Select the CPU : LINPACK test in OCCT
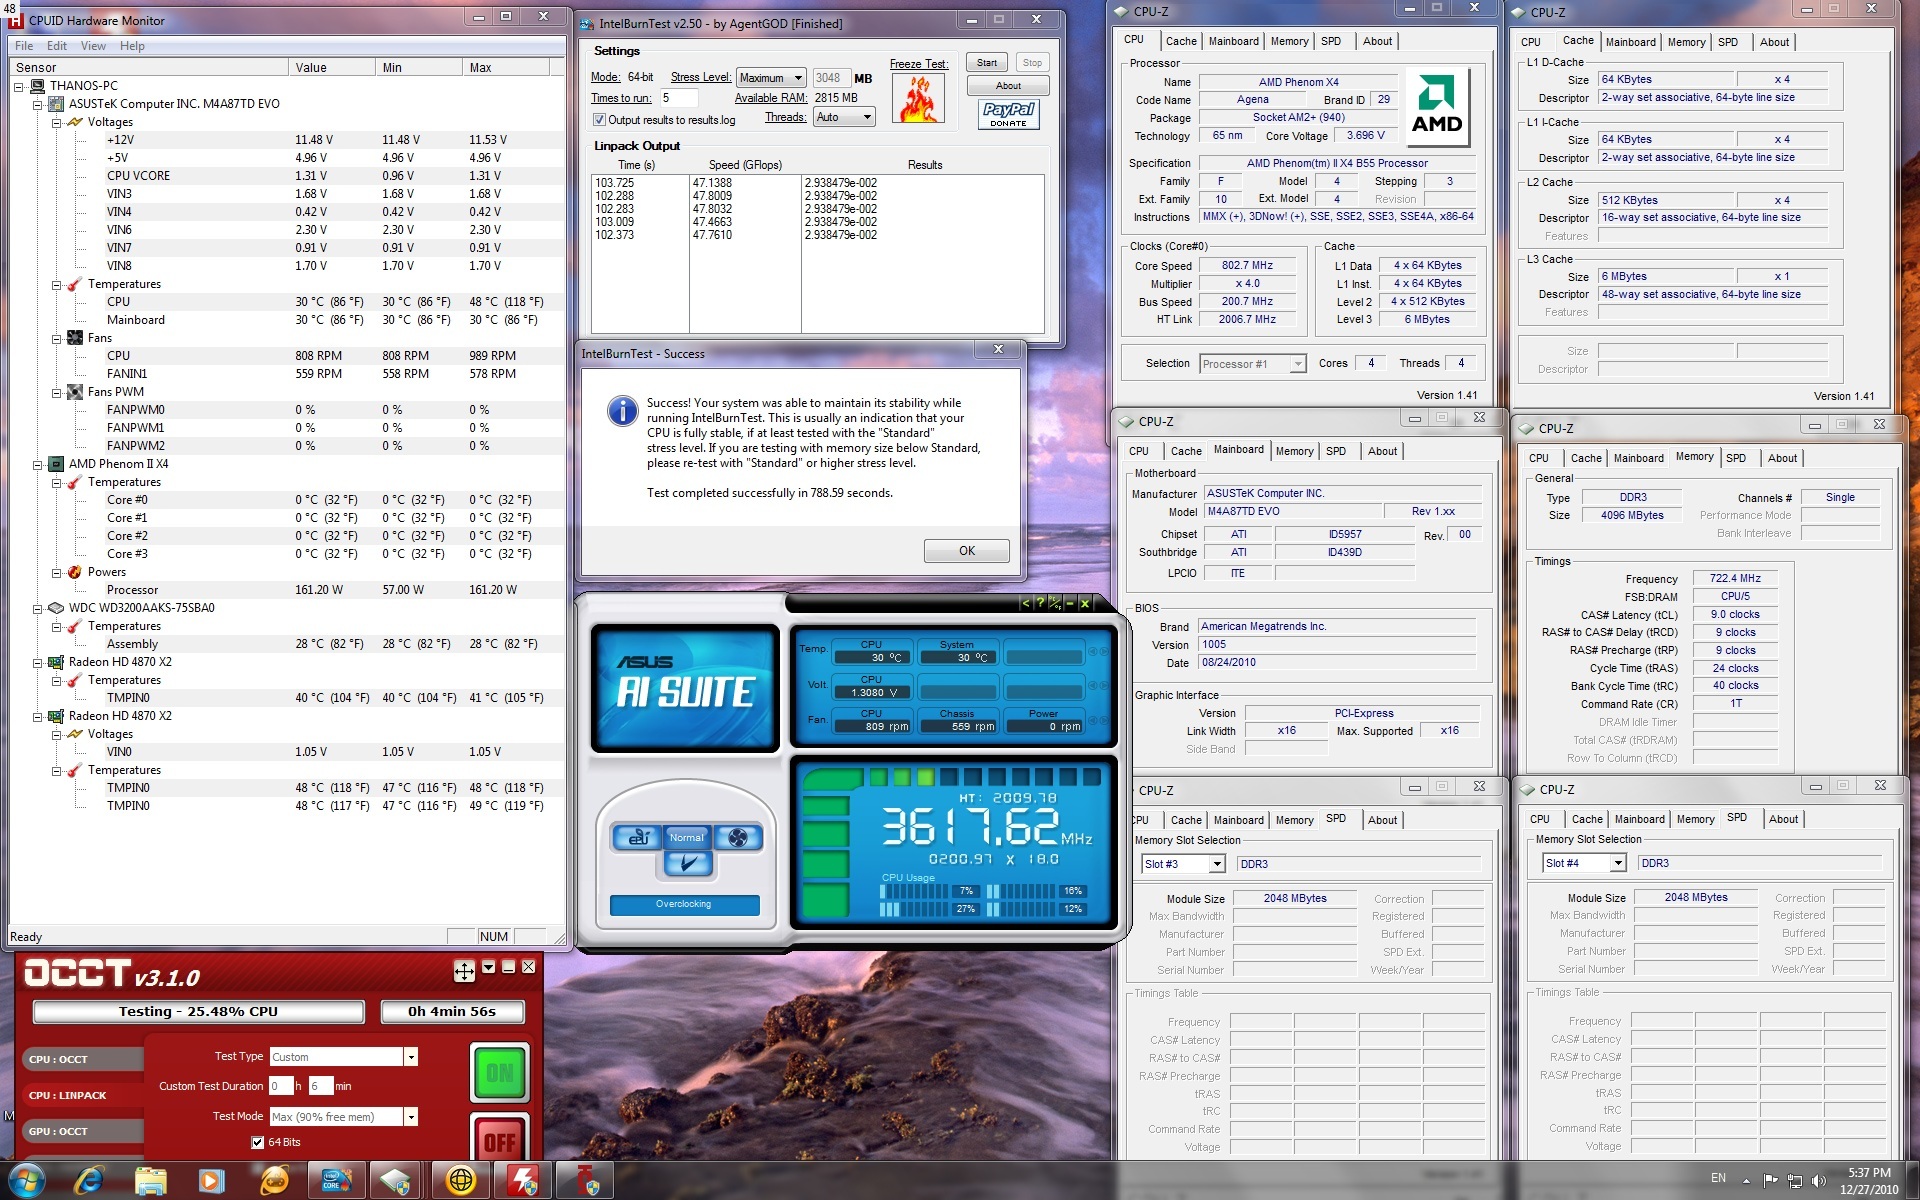Viewport: 1920px width, 1200px height. 83,1096
